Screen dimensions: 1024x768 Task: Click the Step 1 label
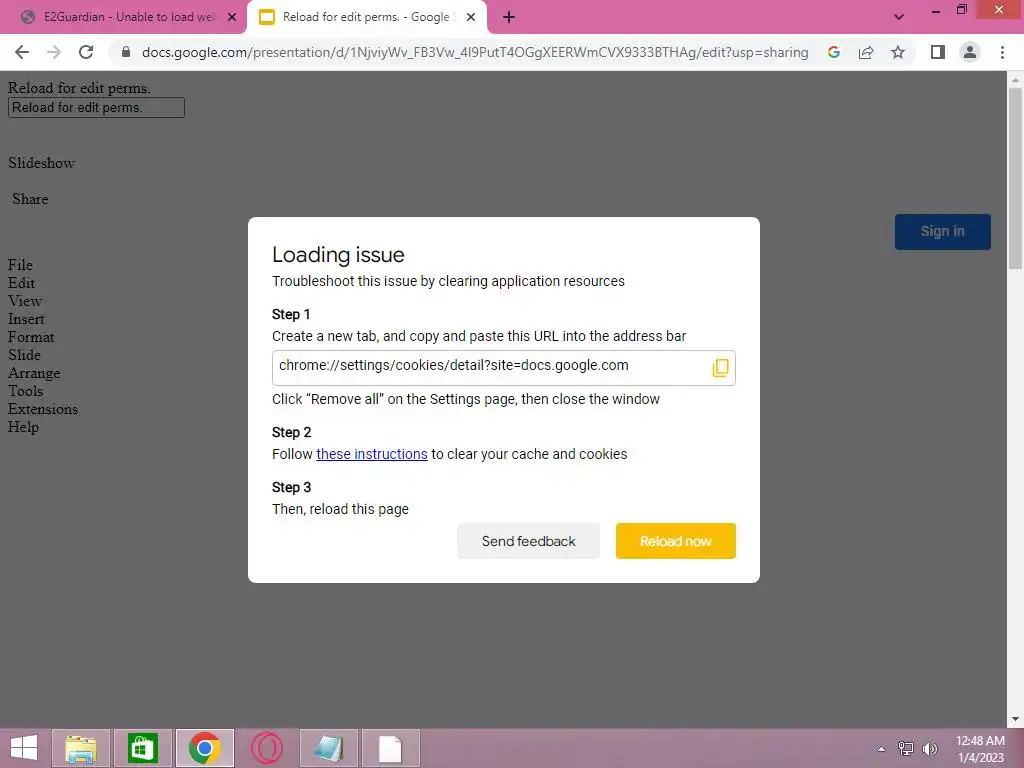(x=291, y=314)
